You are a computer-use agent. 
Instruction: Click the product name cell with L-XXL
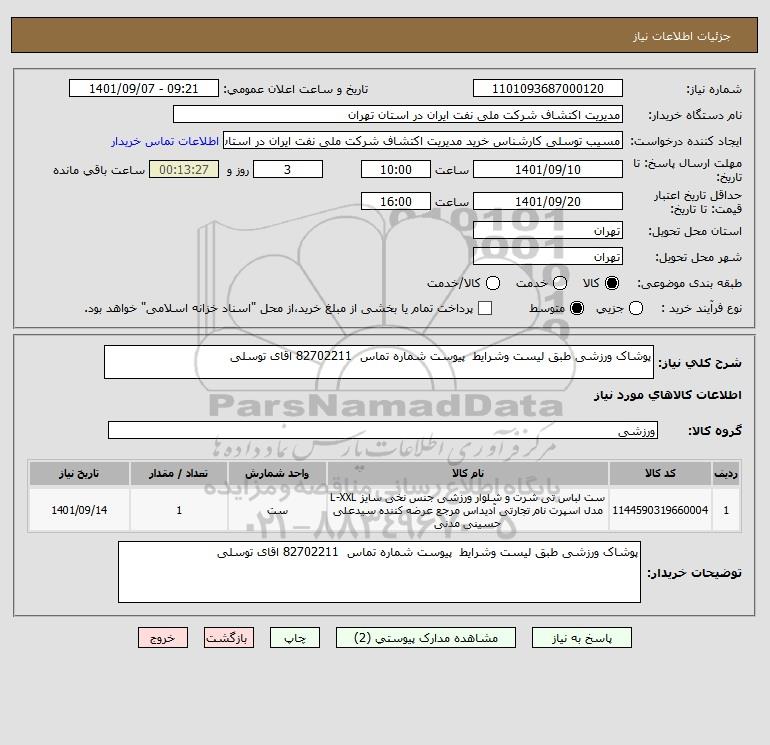pyautogui.click(x=468, y=510)
